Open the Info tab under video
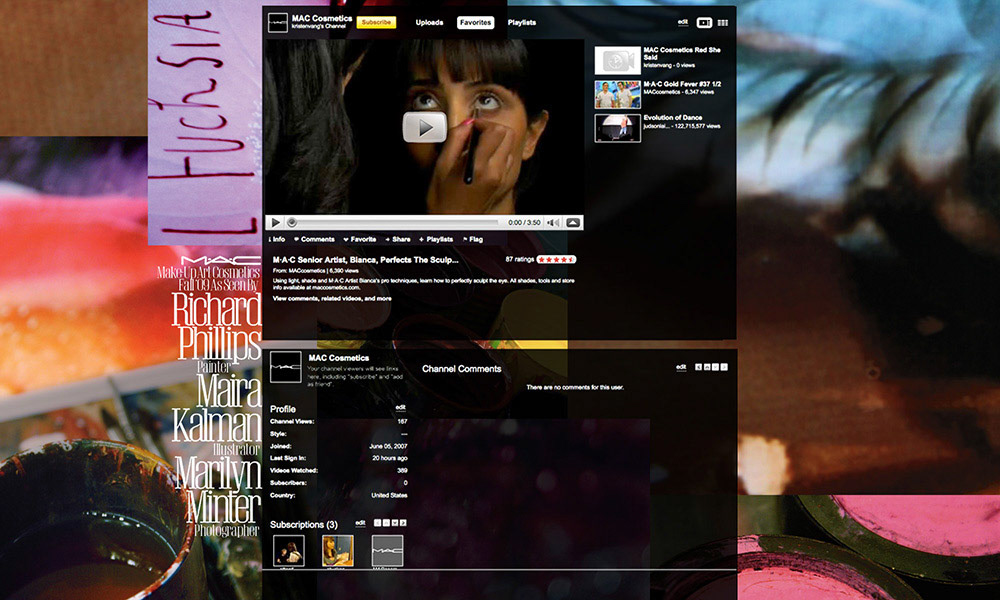Viewport: 1000px width, 600px height. coord(277,240)
